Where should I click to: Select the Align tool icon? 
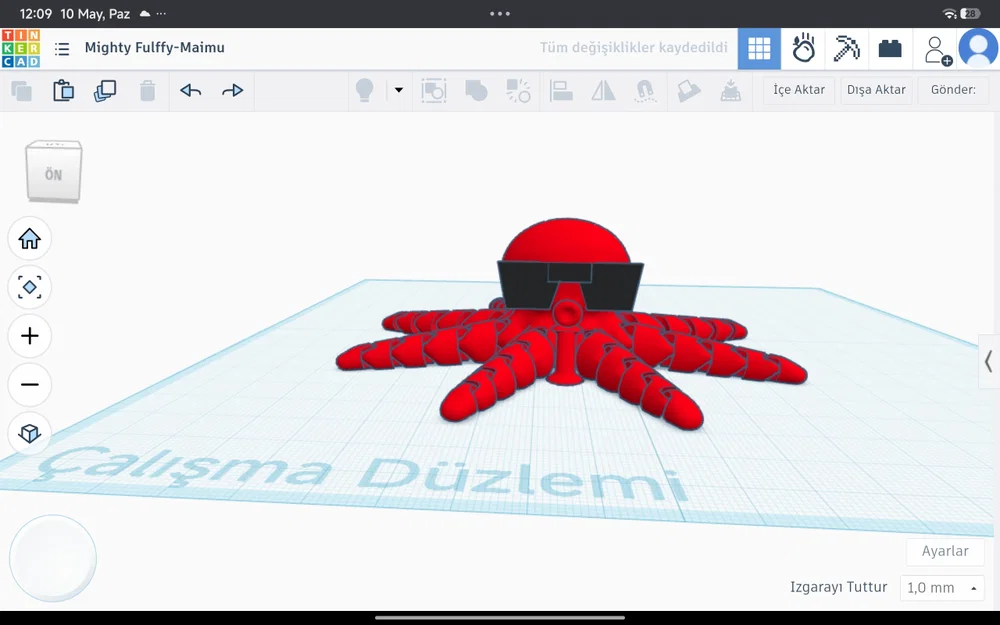click(561, 91)
